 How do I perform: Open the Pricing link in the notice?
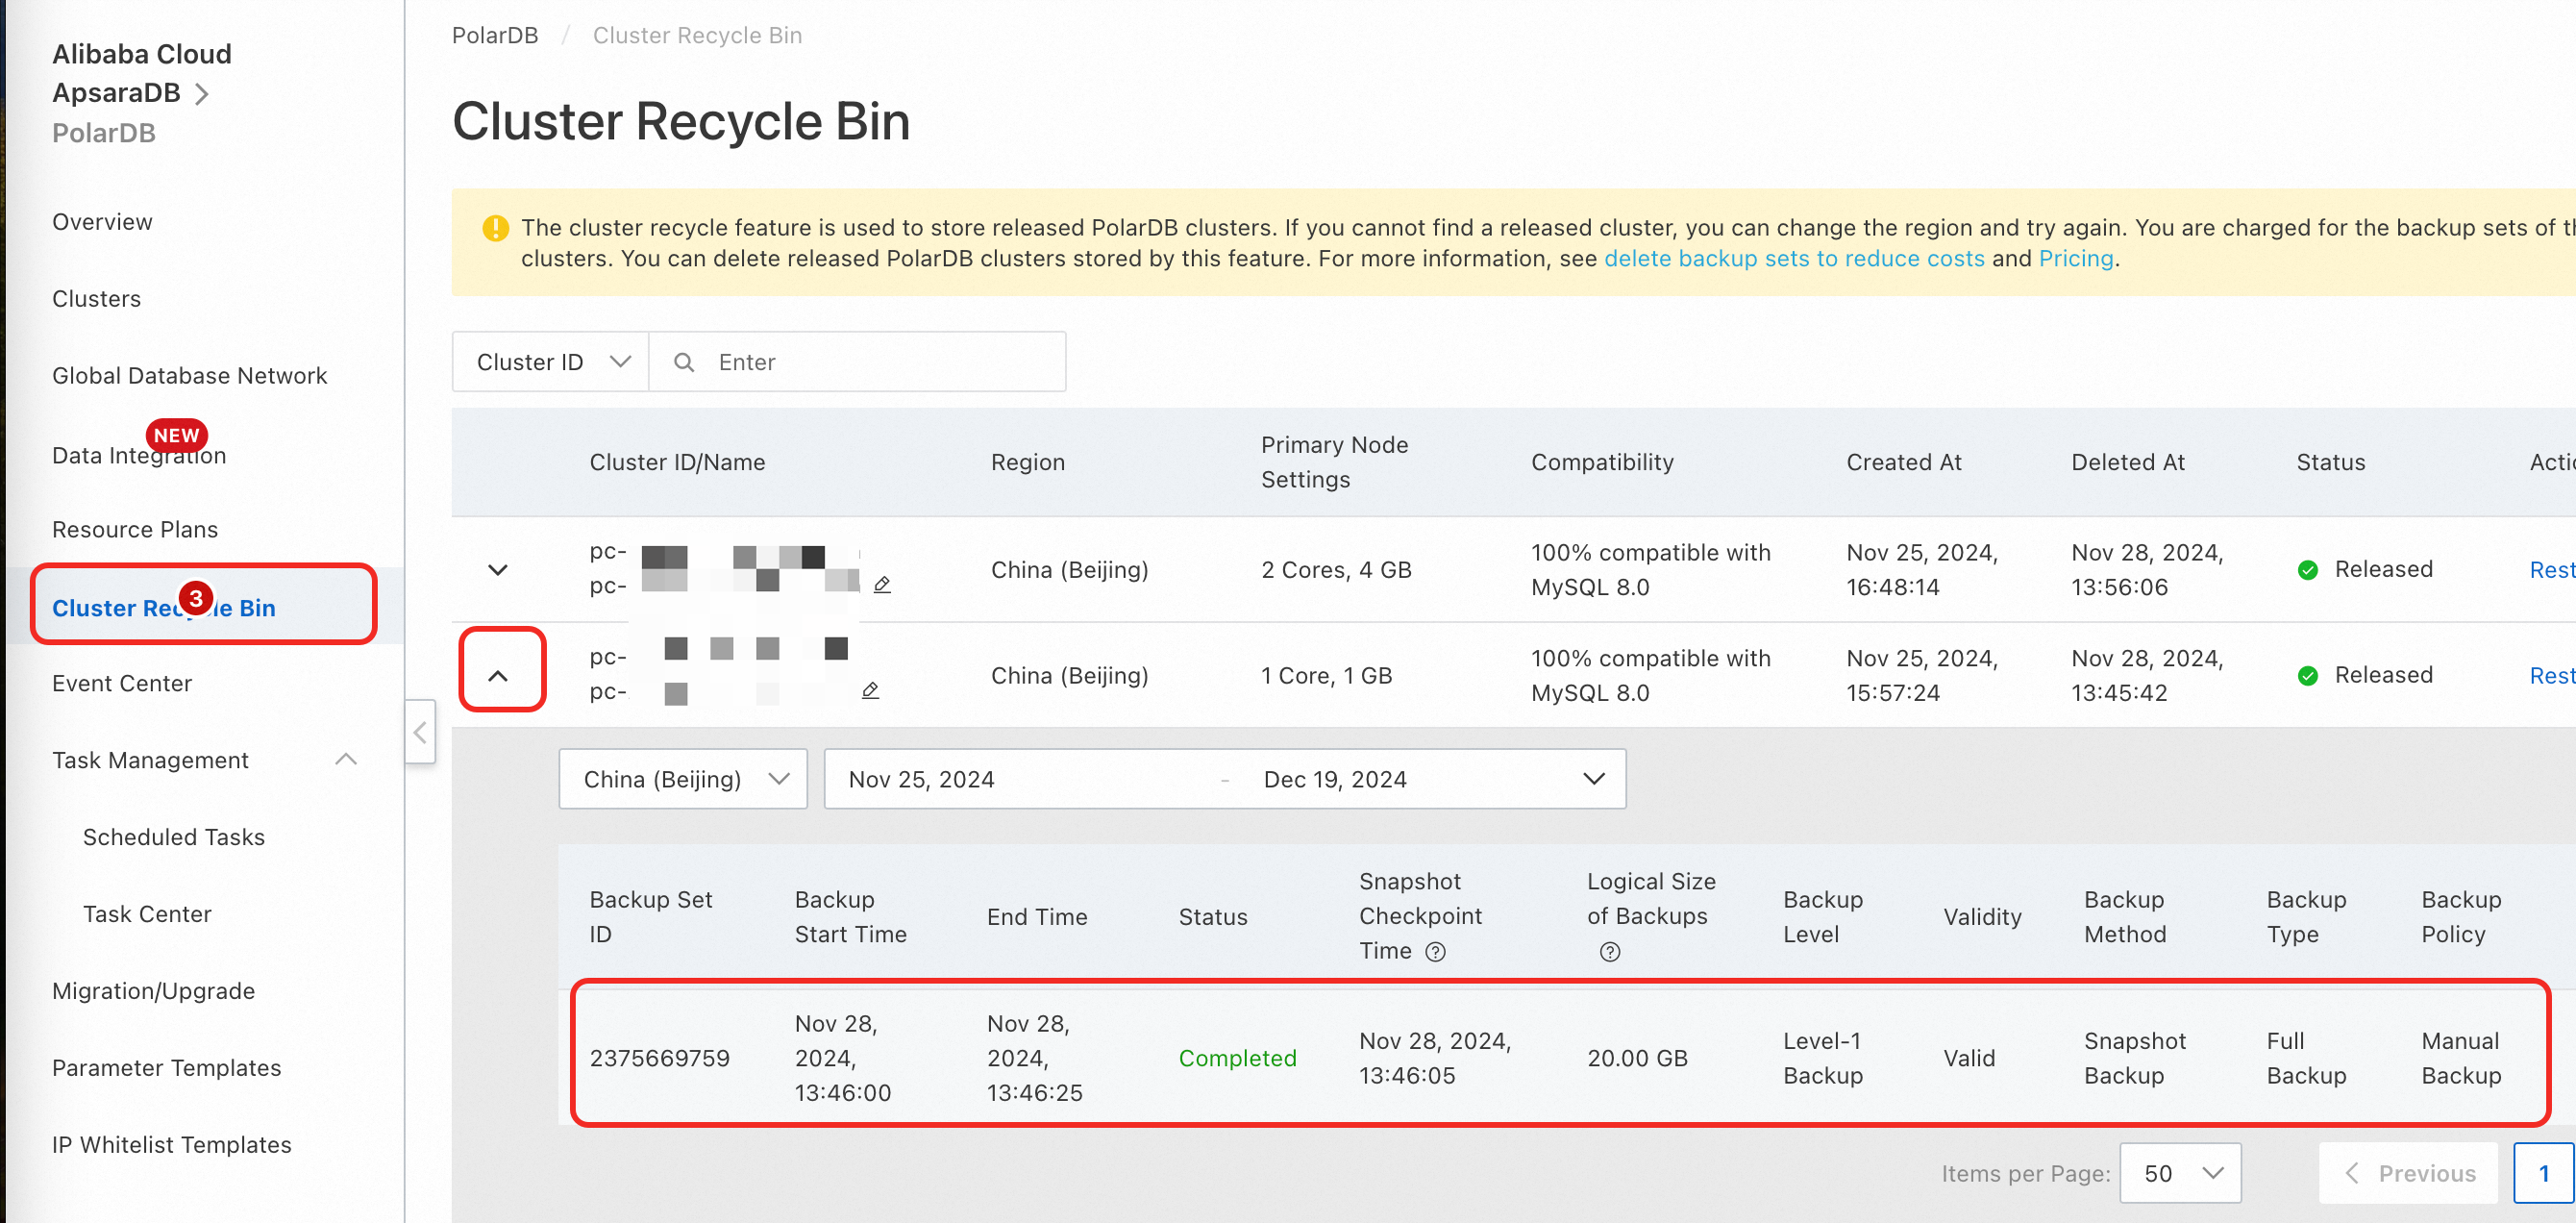point(2076,259)
